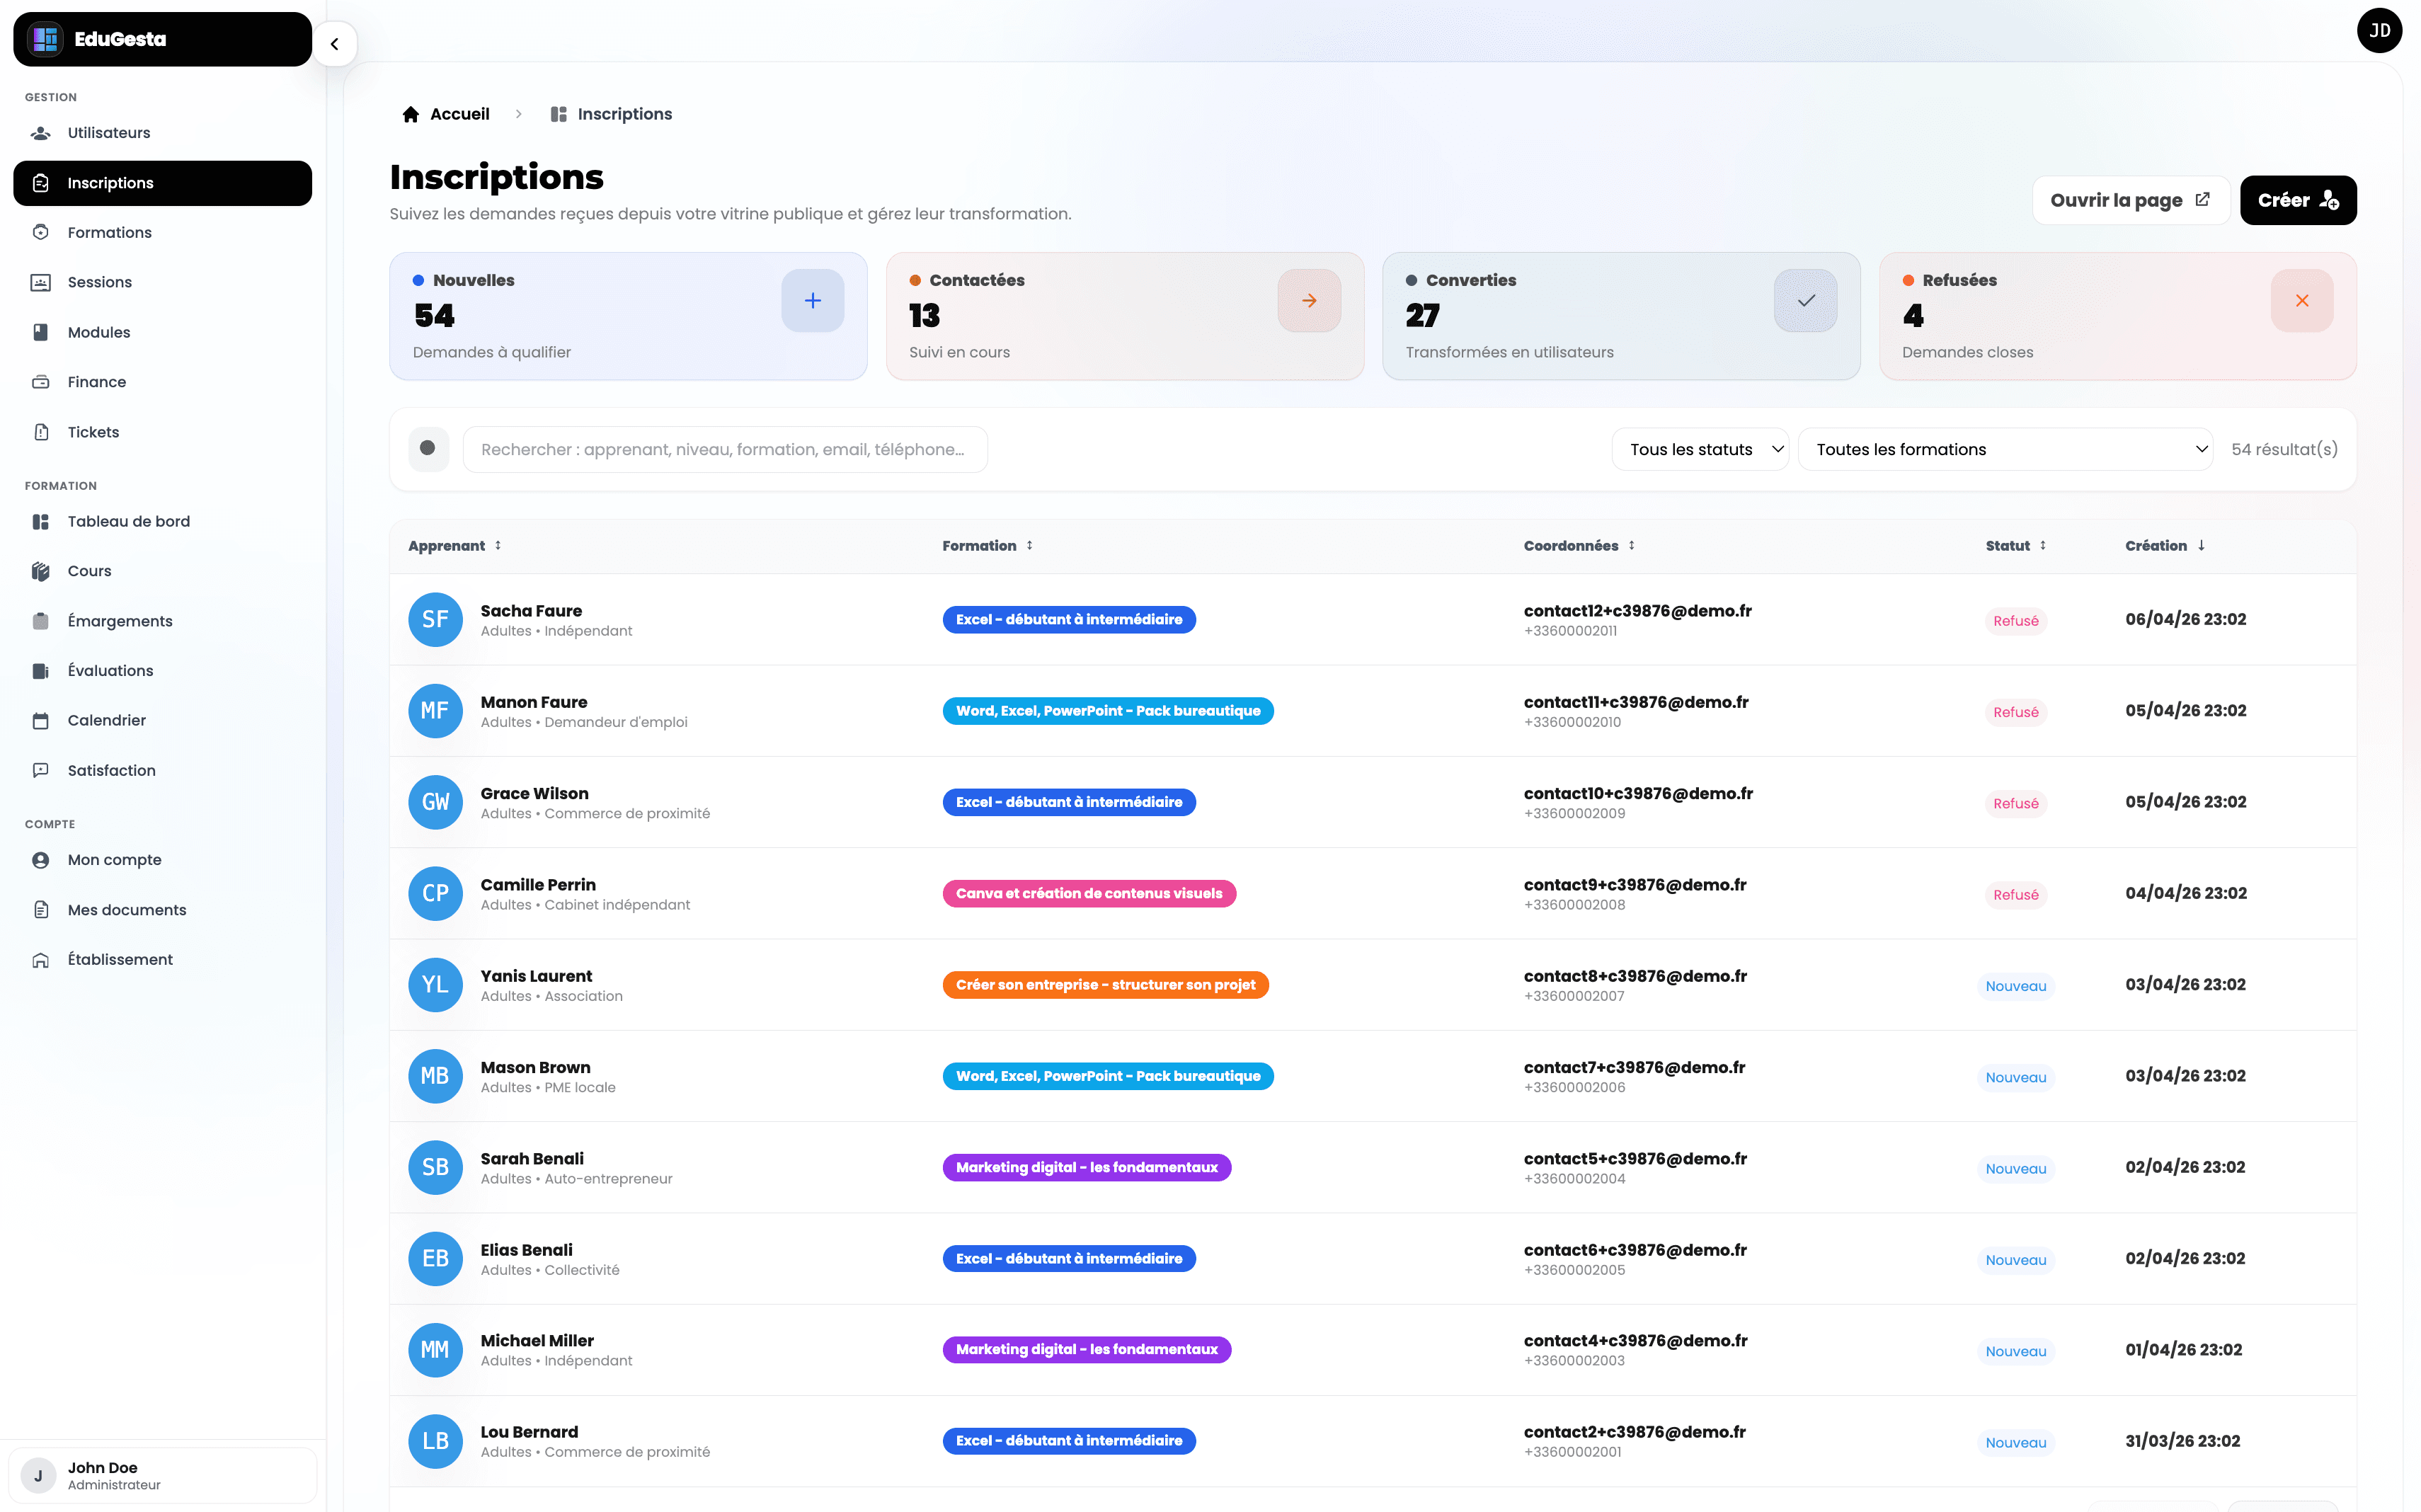Click the plus icon on Nouvelles card
2421x1512 pixels.
pos(812,300)
